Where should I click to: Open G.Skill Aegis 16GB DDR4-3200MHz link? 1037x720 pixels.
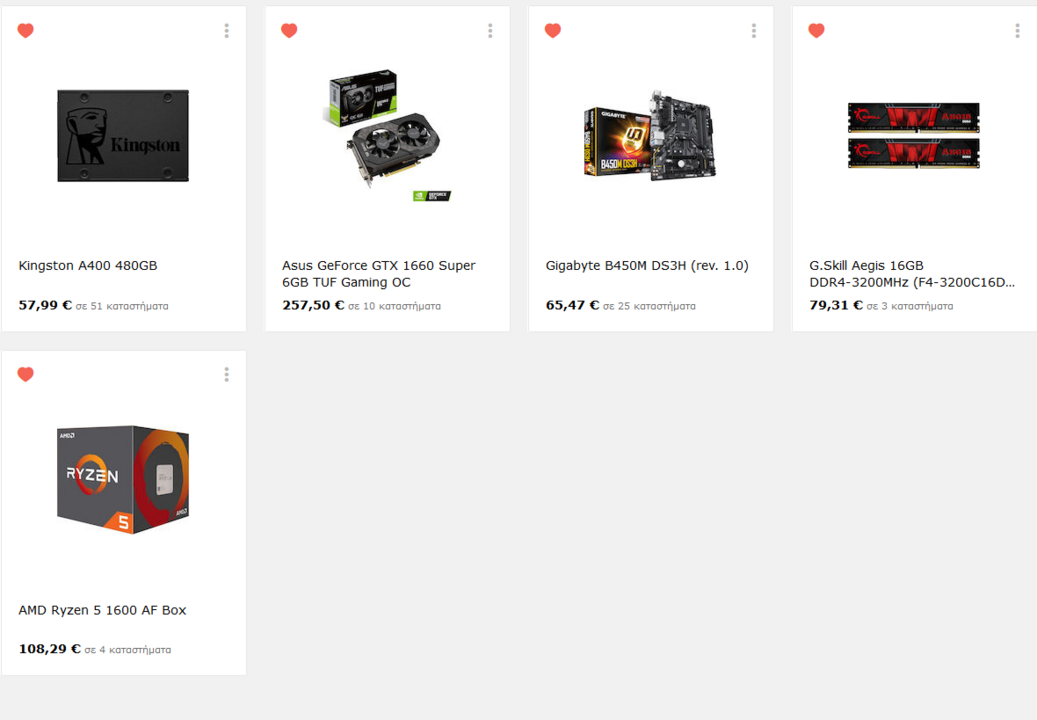(x=912, y=274)
